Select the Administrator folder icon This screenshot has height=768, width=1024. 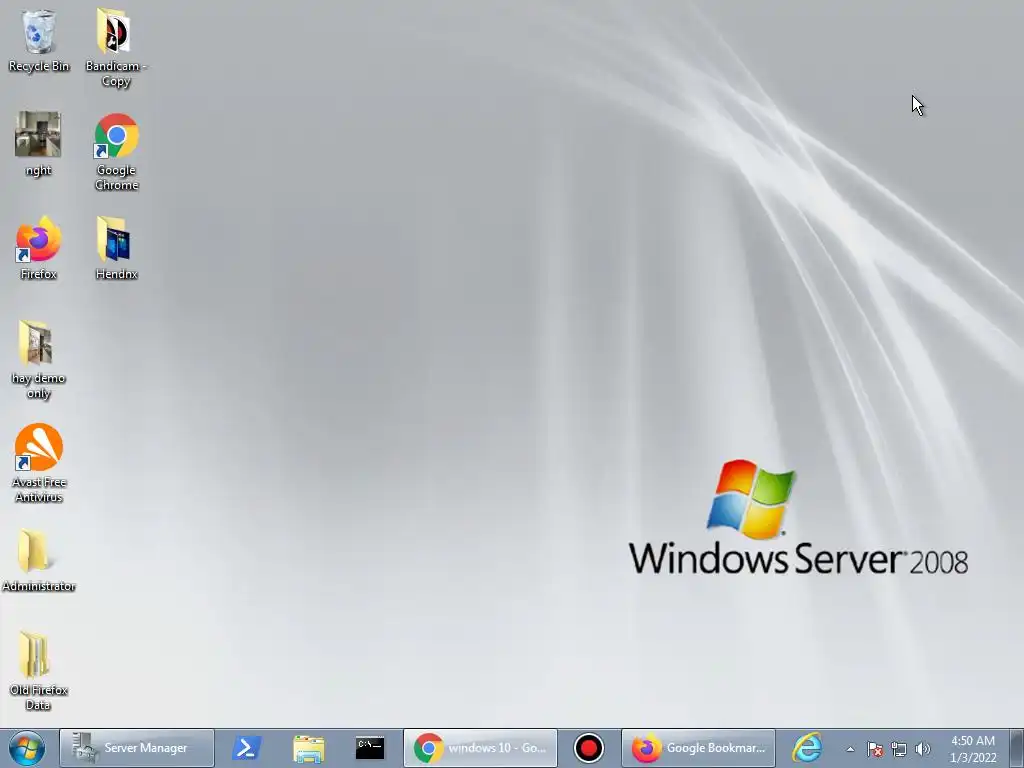(39, 560)
